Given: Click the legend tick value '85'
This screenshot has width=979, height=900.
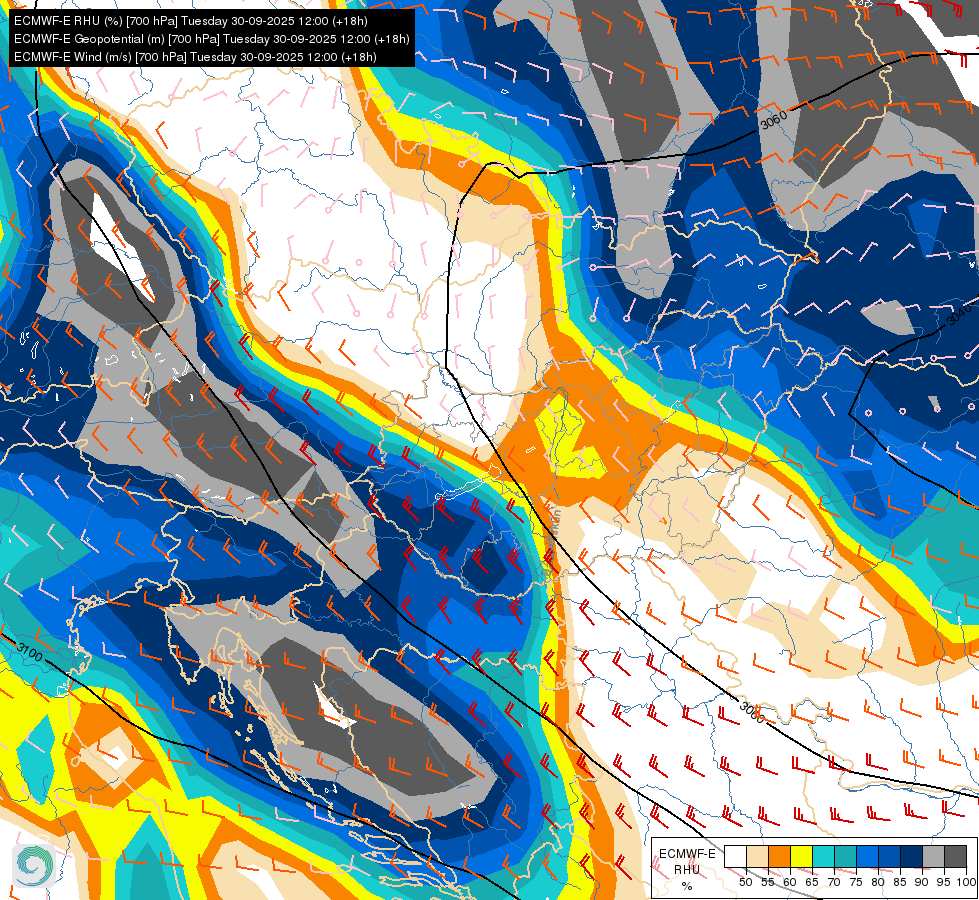Looking at the screenshot, I should tap(900, 882).
